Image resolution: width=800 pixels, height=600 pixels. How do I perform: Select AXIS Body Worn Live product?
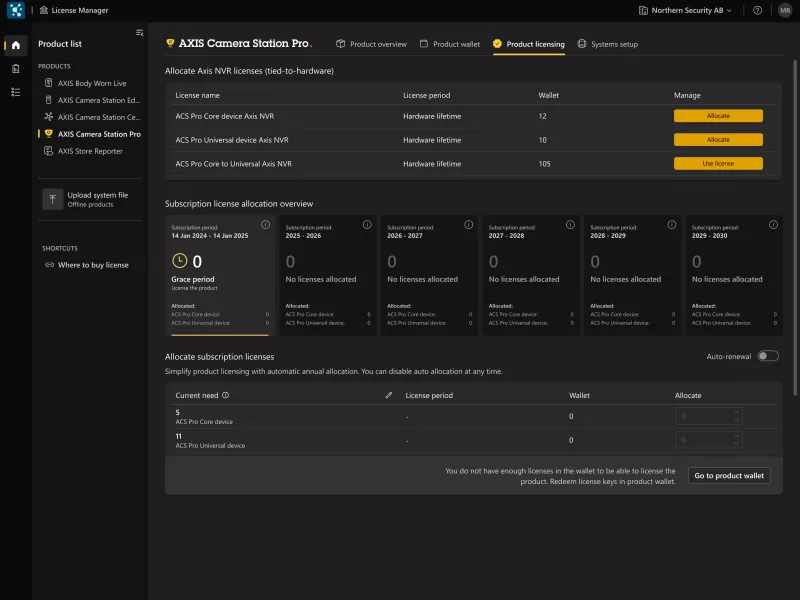click(91, 83)
